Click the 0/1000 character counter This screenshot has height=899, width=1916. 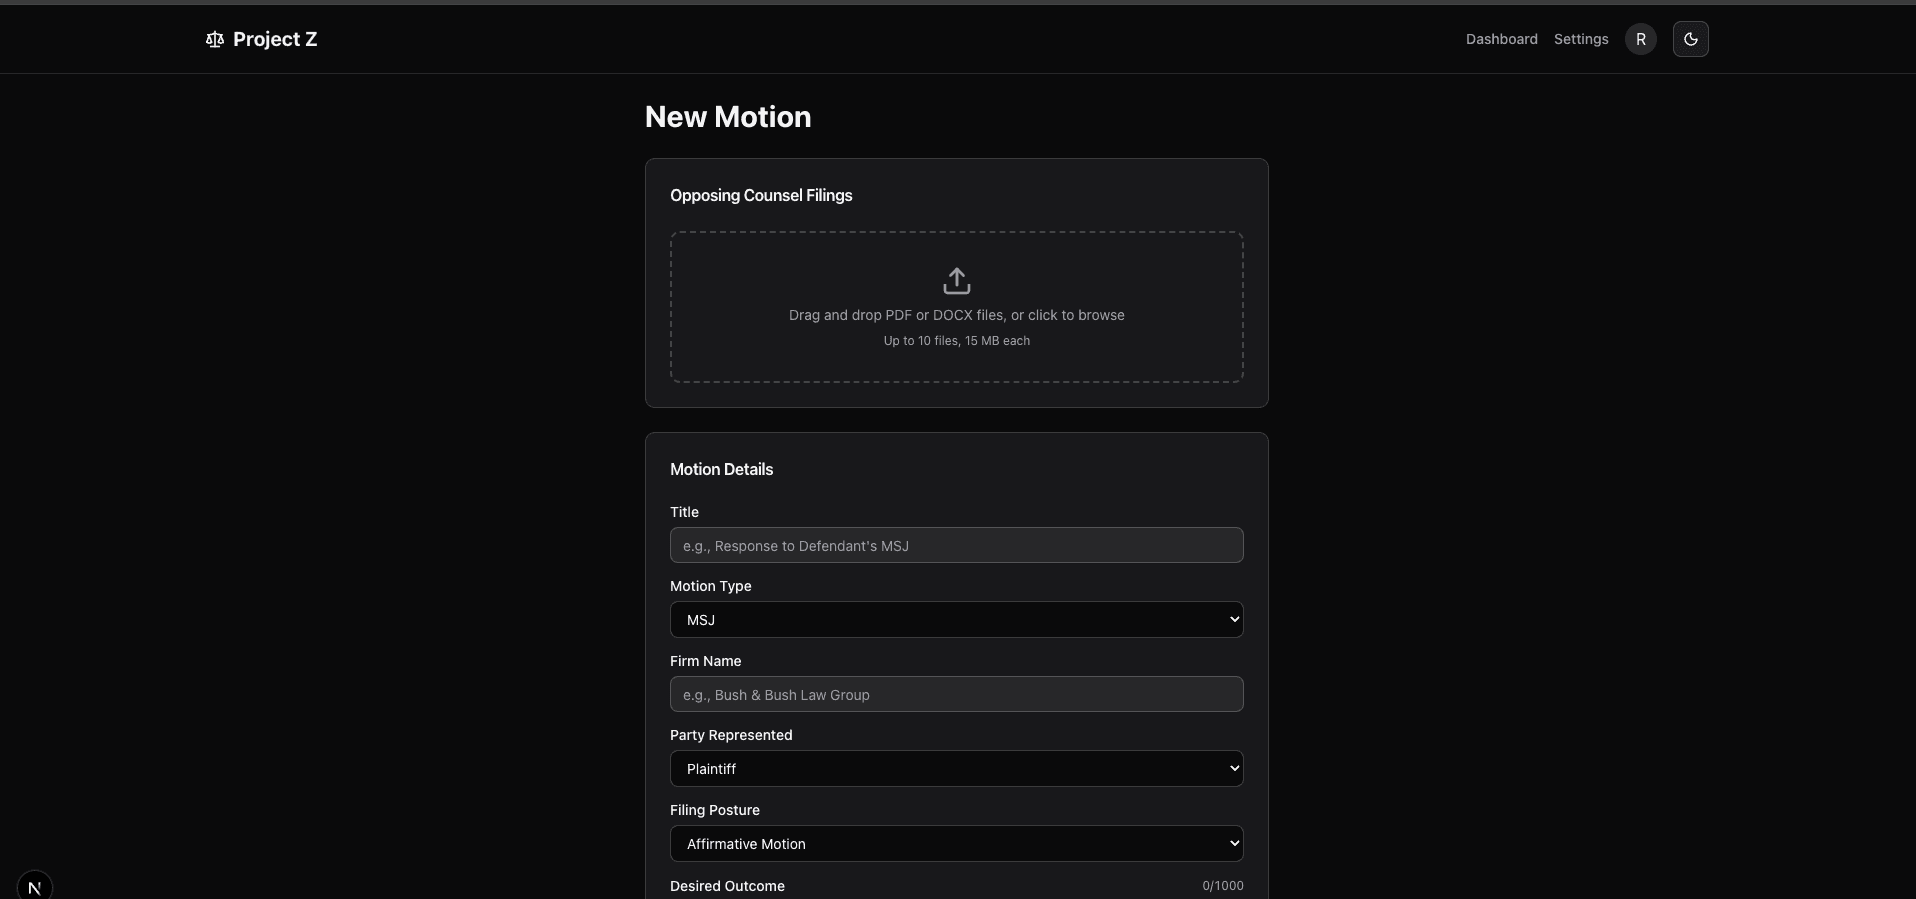tap(1222, 886)
